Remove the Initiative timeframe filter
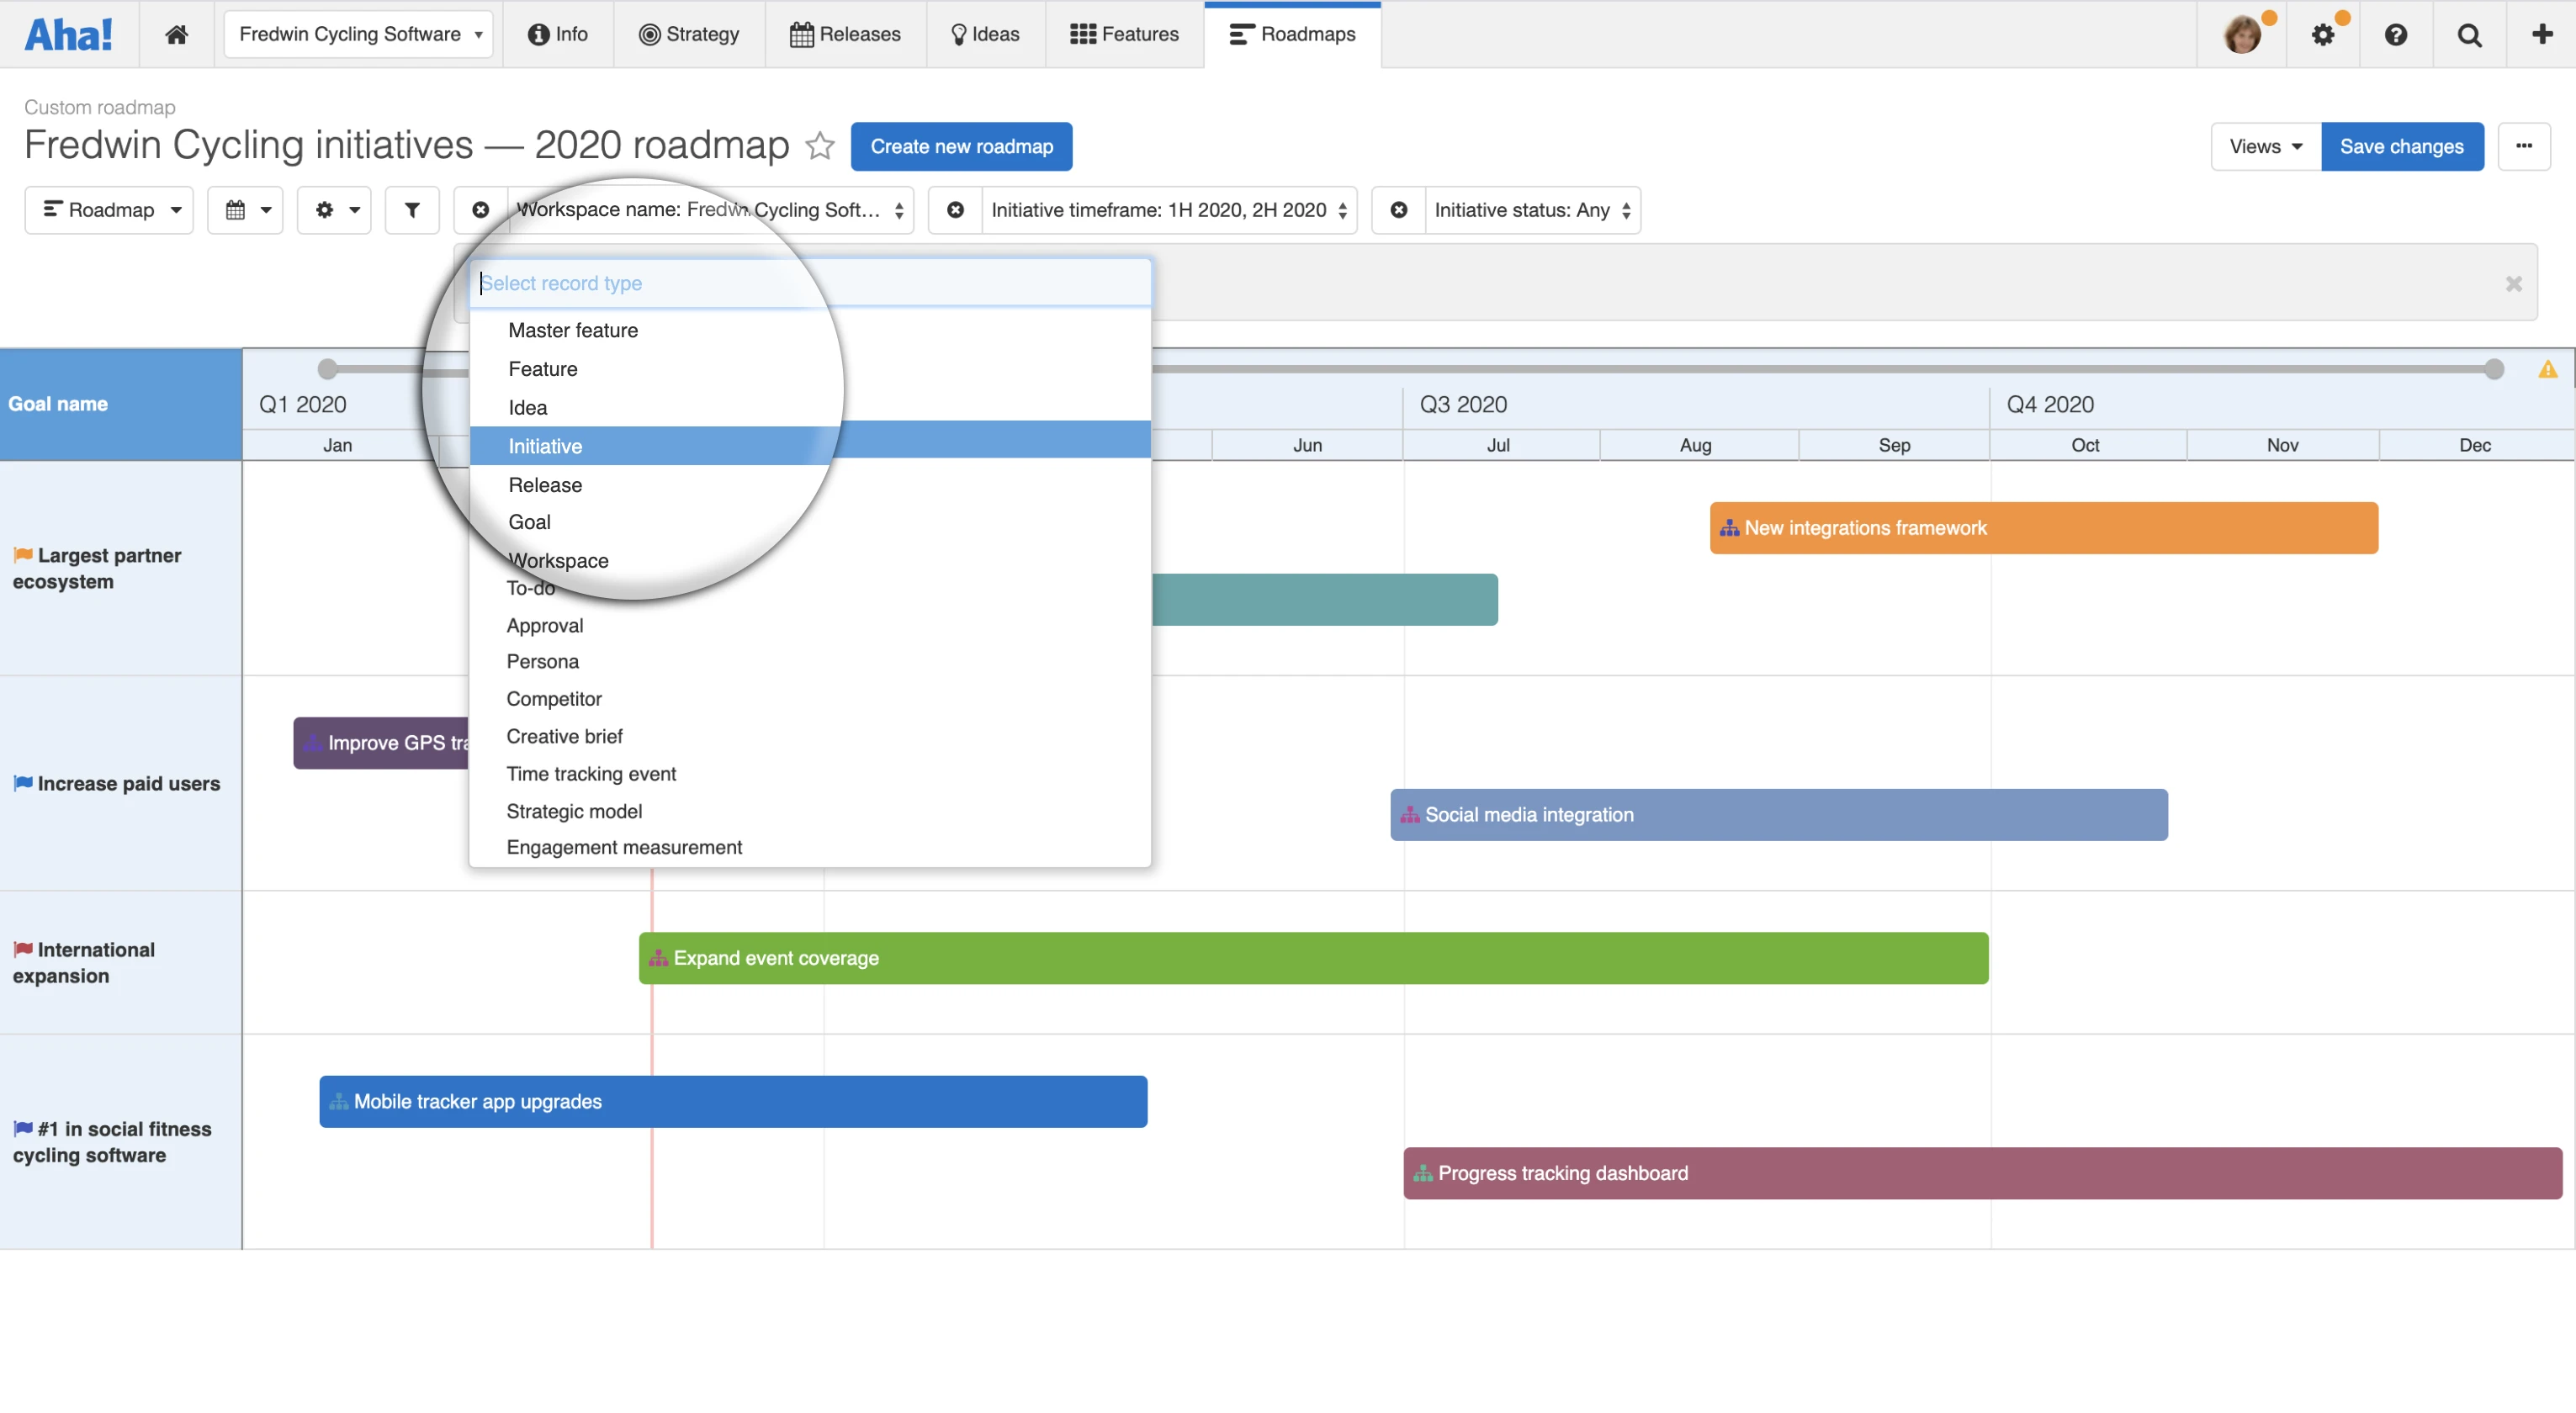 coord(956,210)
